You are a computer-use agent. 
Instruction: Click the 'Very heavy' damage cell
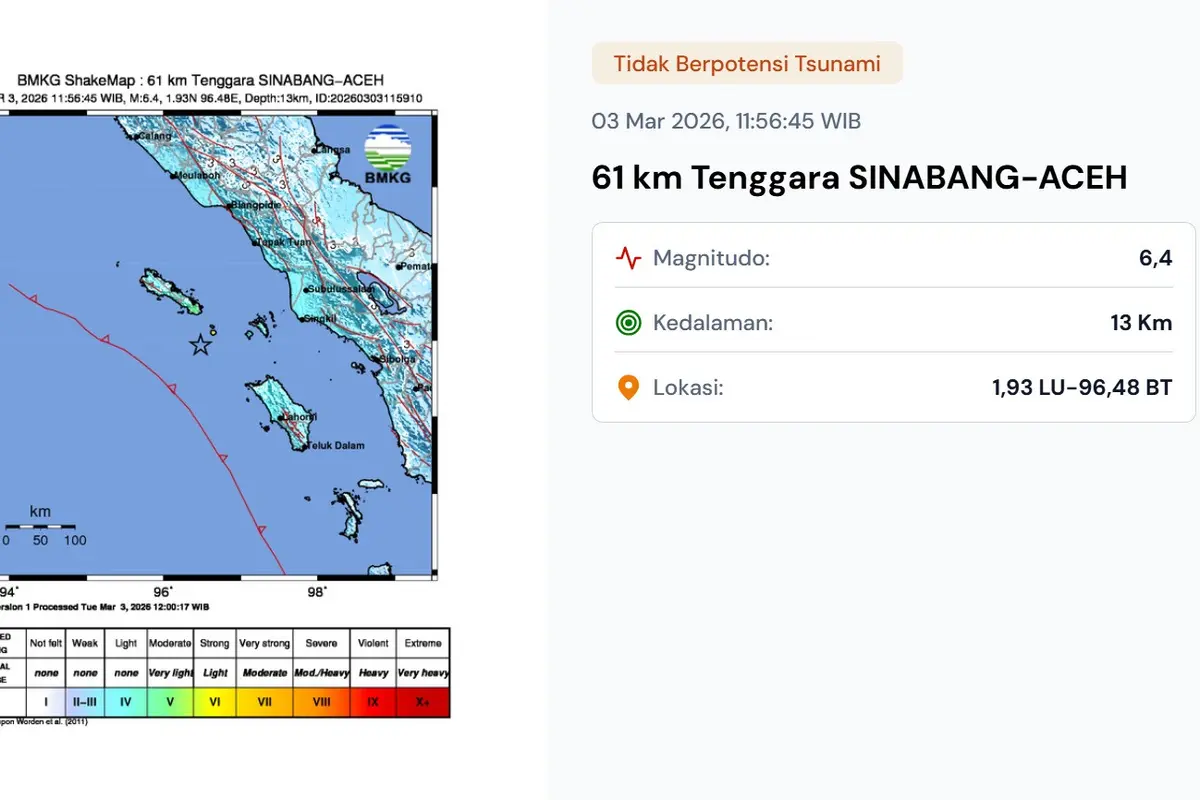click(423, 673)
